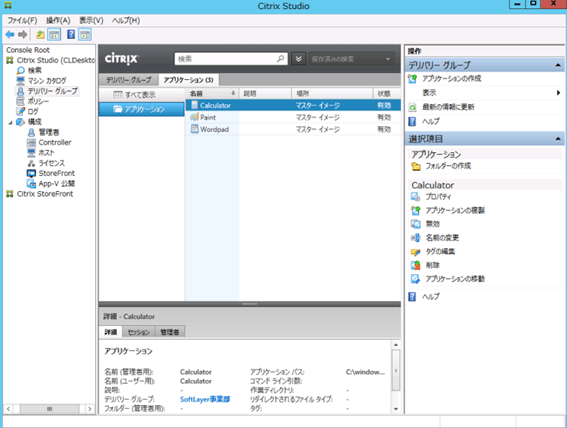Select デリバリー グループ in console tree

pos(52,91)
